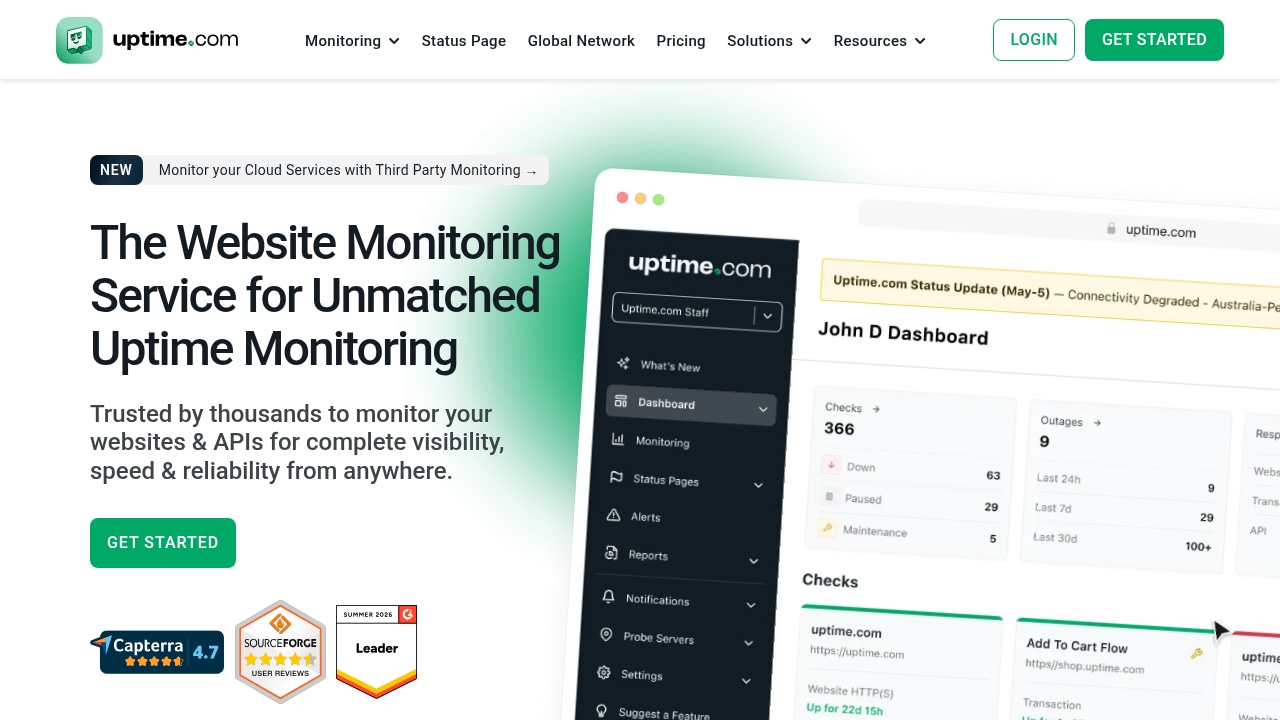Open the SourceForge User Reviews badge
The width and height of the screenshot is (1280, 720).
(x=280, y=652)
